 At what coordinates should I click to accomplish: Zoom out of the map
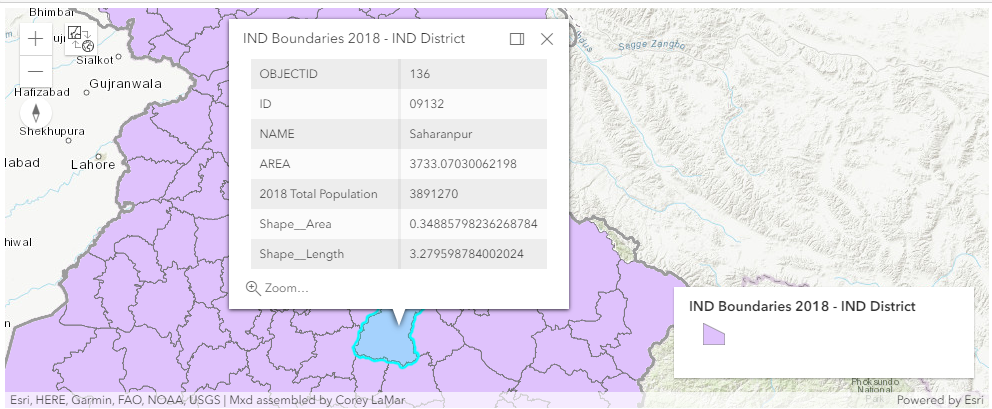(x=35, y=71)
